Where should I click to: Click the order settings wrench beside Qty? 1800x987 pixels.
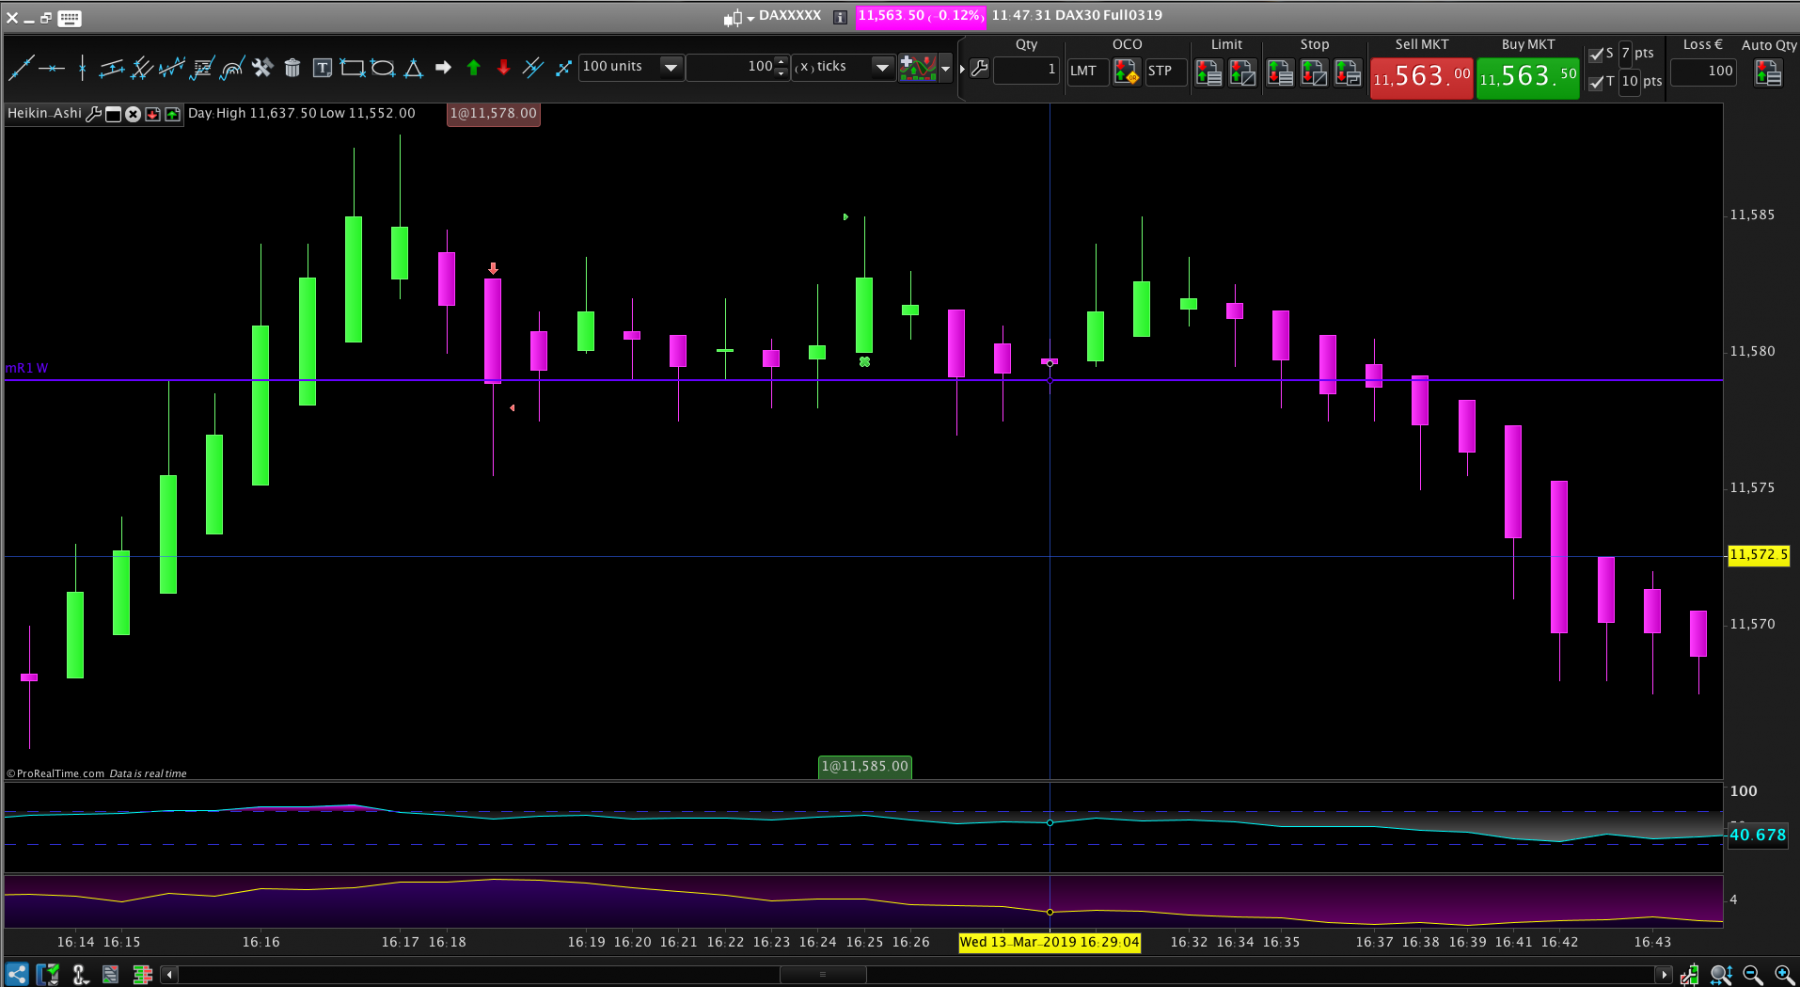979,69
